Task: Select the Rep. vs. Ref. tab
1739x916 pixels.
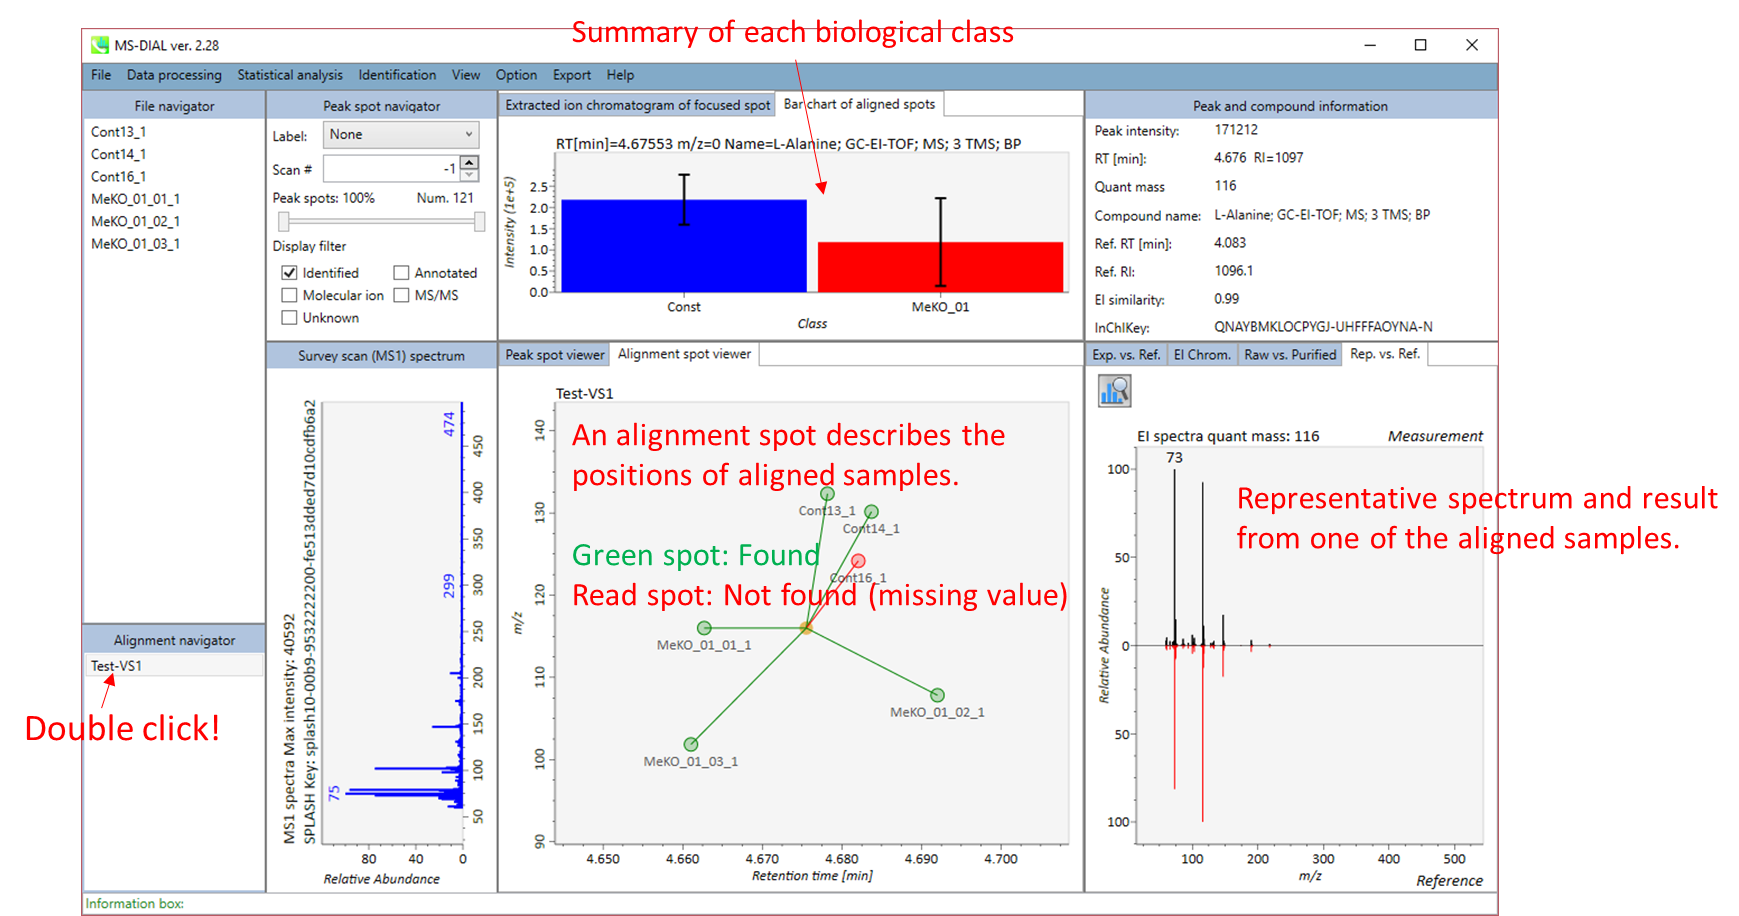Action: [1385, 354]
